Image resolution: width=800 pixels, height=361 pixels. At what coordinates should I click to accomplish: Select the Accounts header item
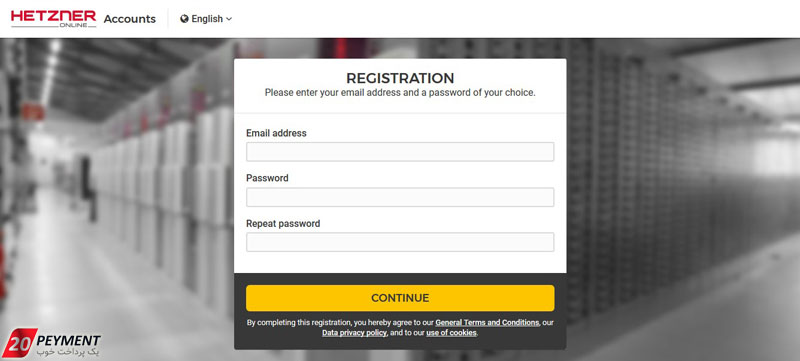[130, 19]
